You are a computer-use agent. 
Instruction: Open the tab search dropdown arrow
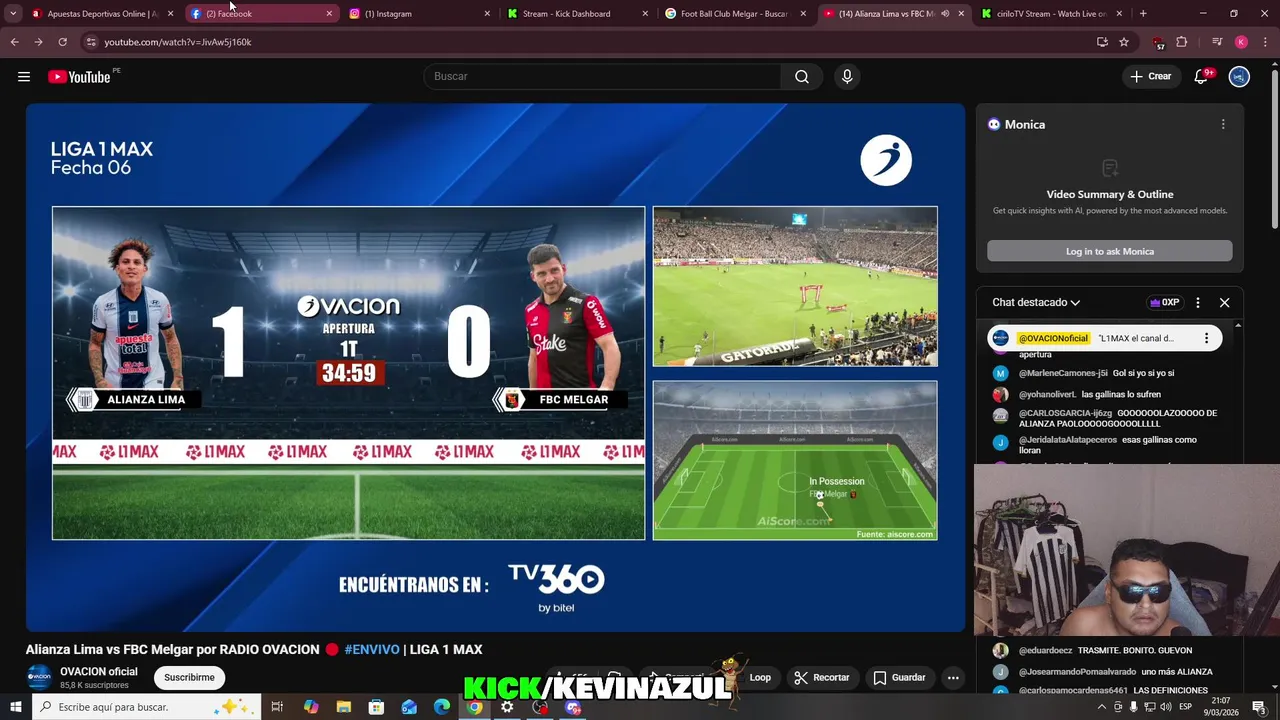tap(13, 14)
